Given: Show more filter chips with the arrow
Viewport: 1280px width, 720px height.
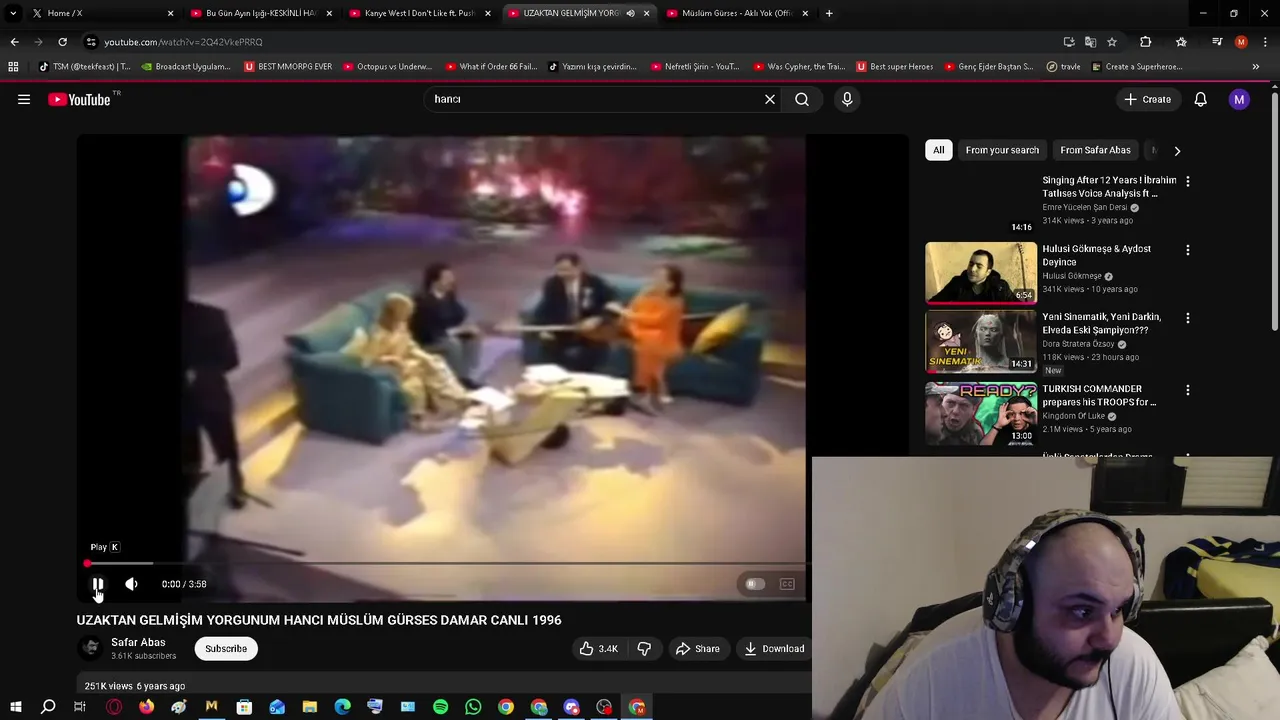Looking at the screenshot, I should (x=1177, y=150).
